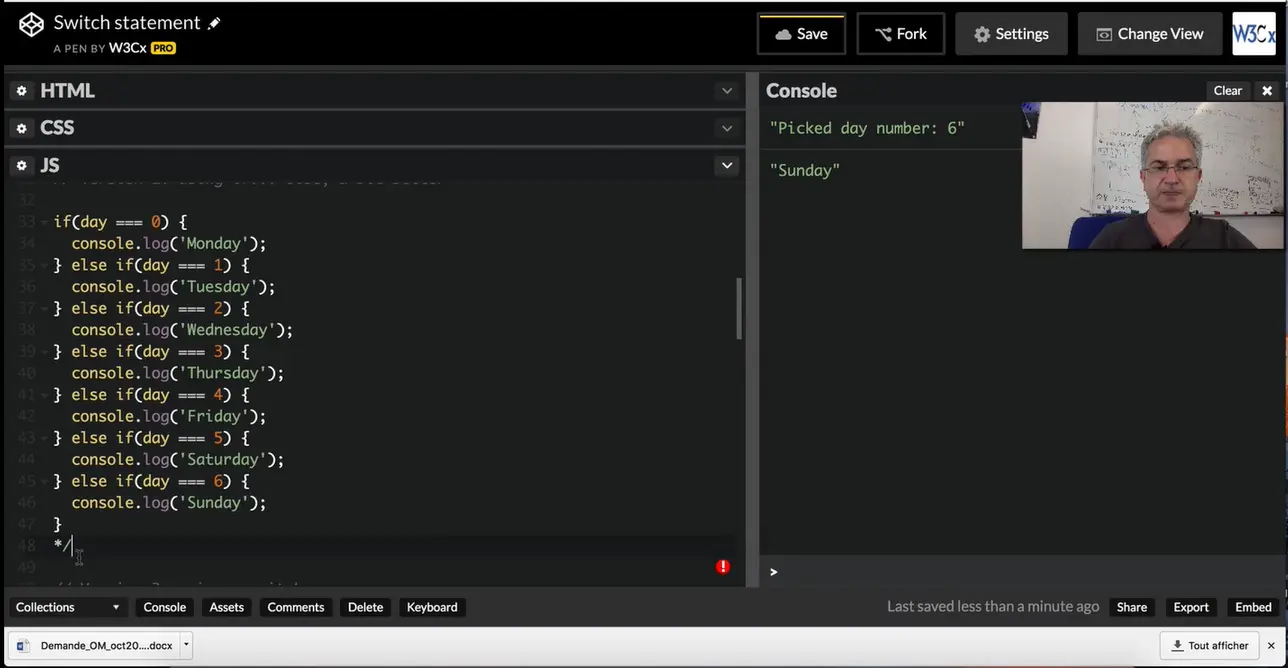This screenshot has height=668, width=1288.
Task: Click the PRO badge
Action: (x=163, y=48)
